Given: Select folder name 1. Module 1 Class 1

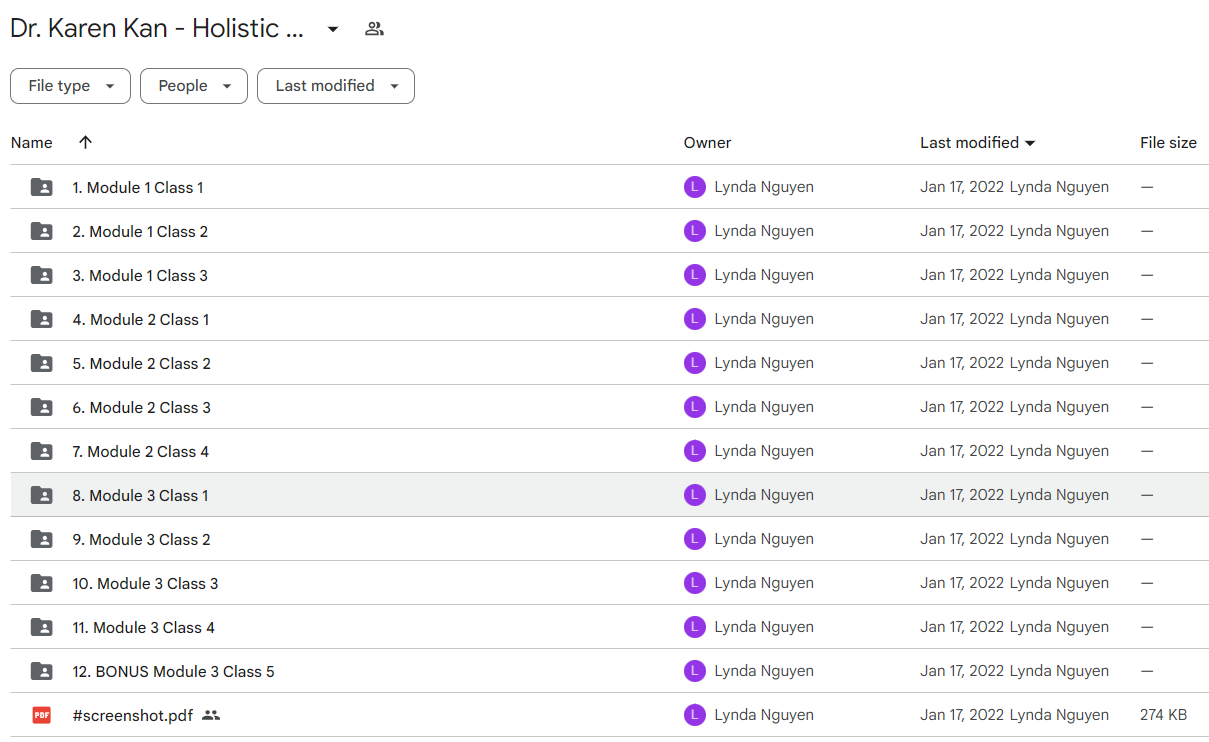Looking at the screenshot, I should coord(138,188).
